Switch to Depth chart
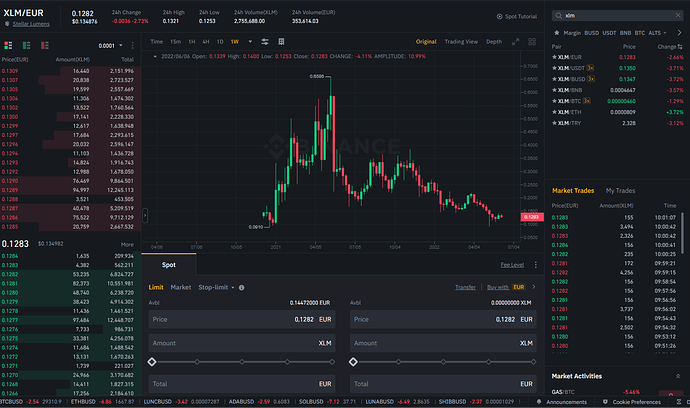The height and width of the screenshot is (408, 690). (494, 42)
